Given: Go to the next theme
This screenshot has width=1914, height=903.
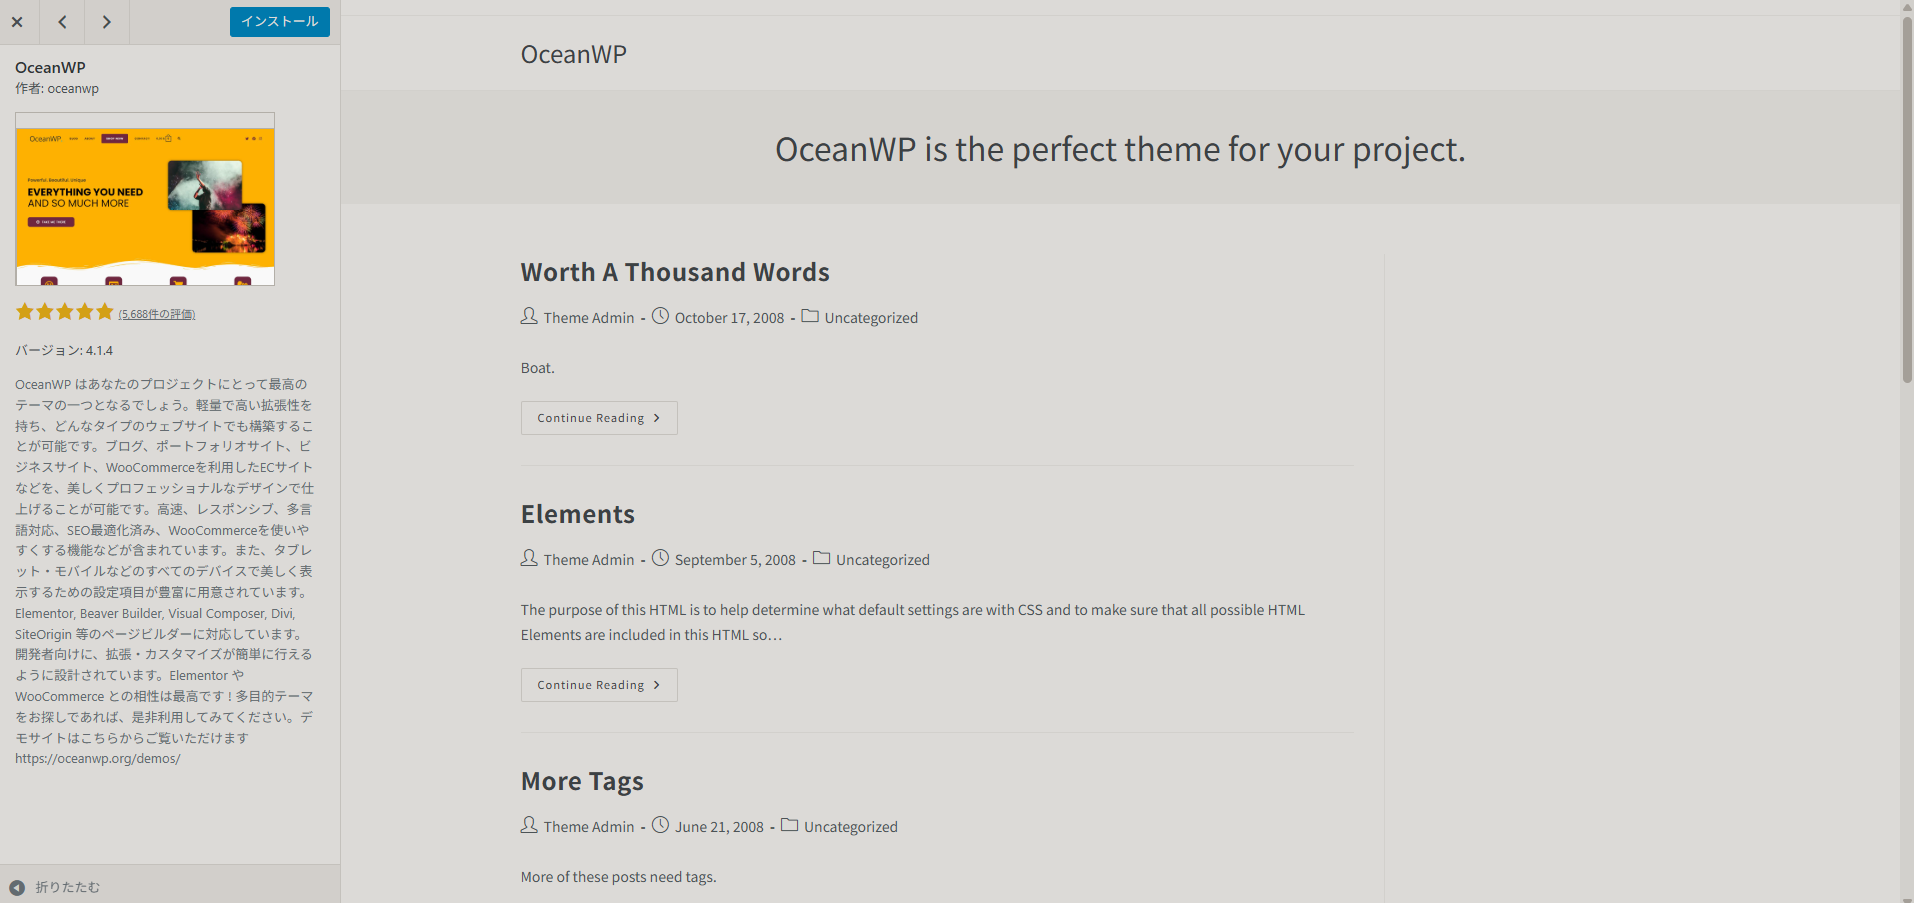Looking at the screenshot, I should pyautogui.click(x=107, y=22).
